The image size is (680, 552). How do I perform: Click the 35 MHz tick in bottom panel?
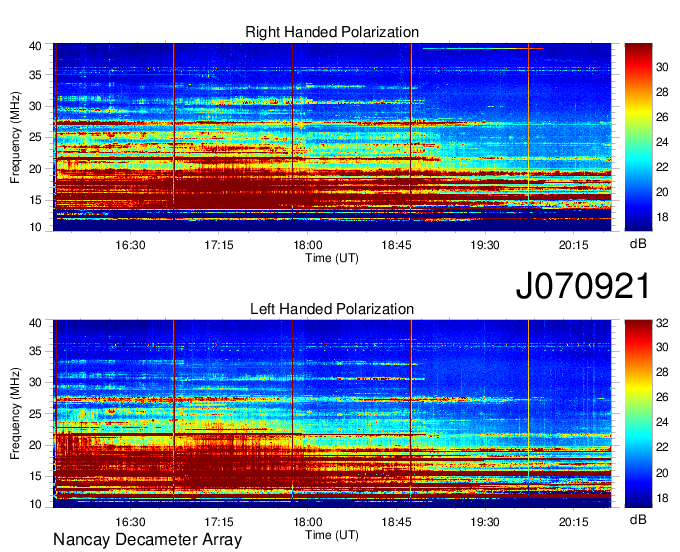tap(36, 351)
